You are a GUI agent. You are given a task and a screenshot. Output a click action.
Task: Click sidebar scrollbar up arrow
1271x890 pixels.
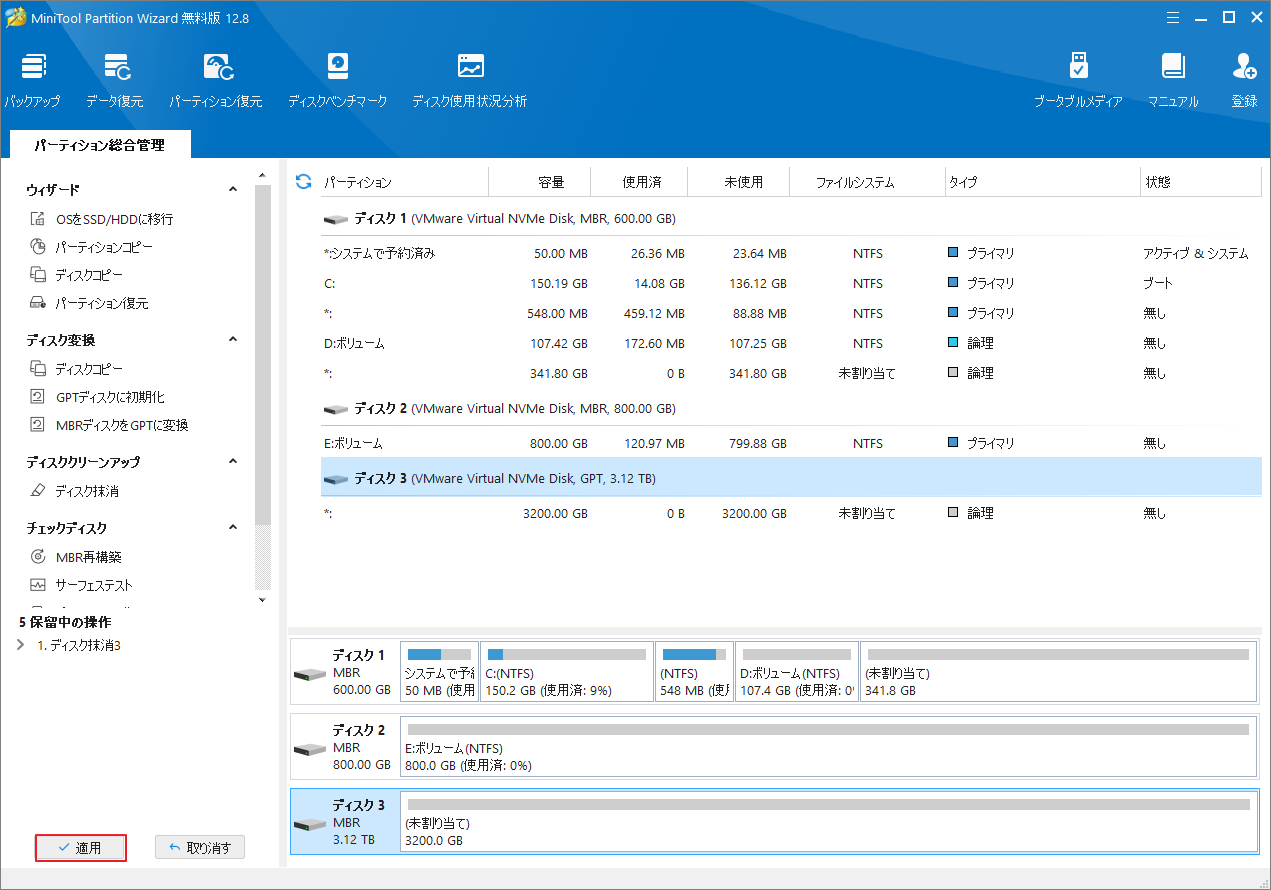(x=263, y=177)
